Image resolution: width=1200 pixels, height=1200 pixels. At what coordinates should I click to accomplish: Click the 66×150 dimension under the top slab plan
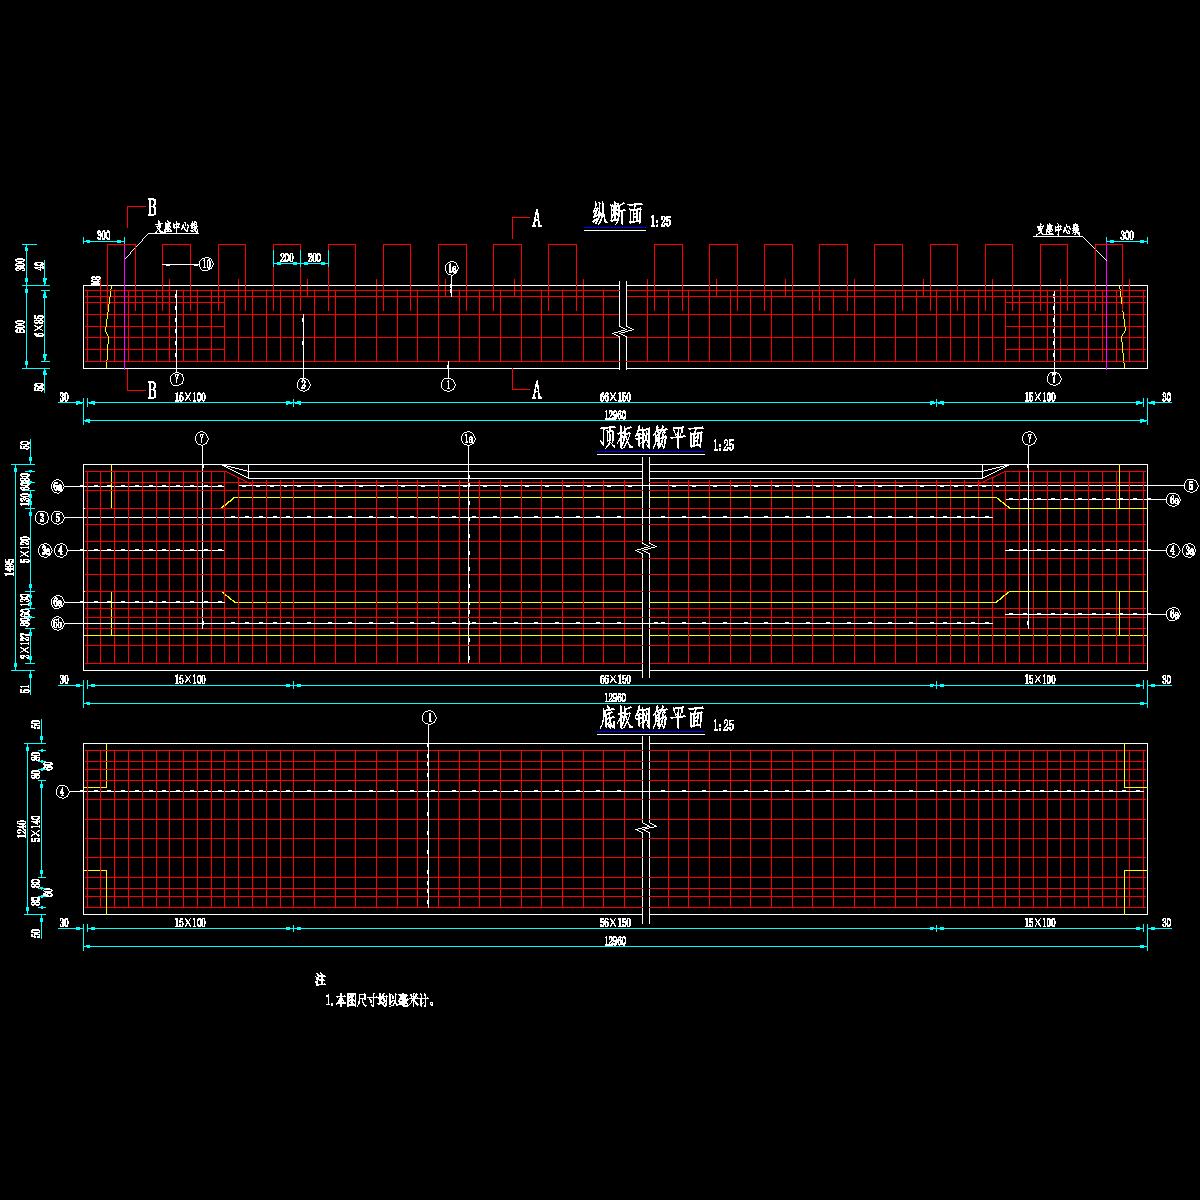[614, 679]
